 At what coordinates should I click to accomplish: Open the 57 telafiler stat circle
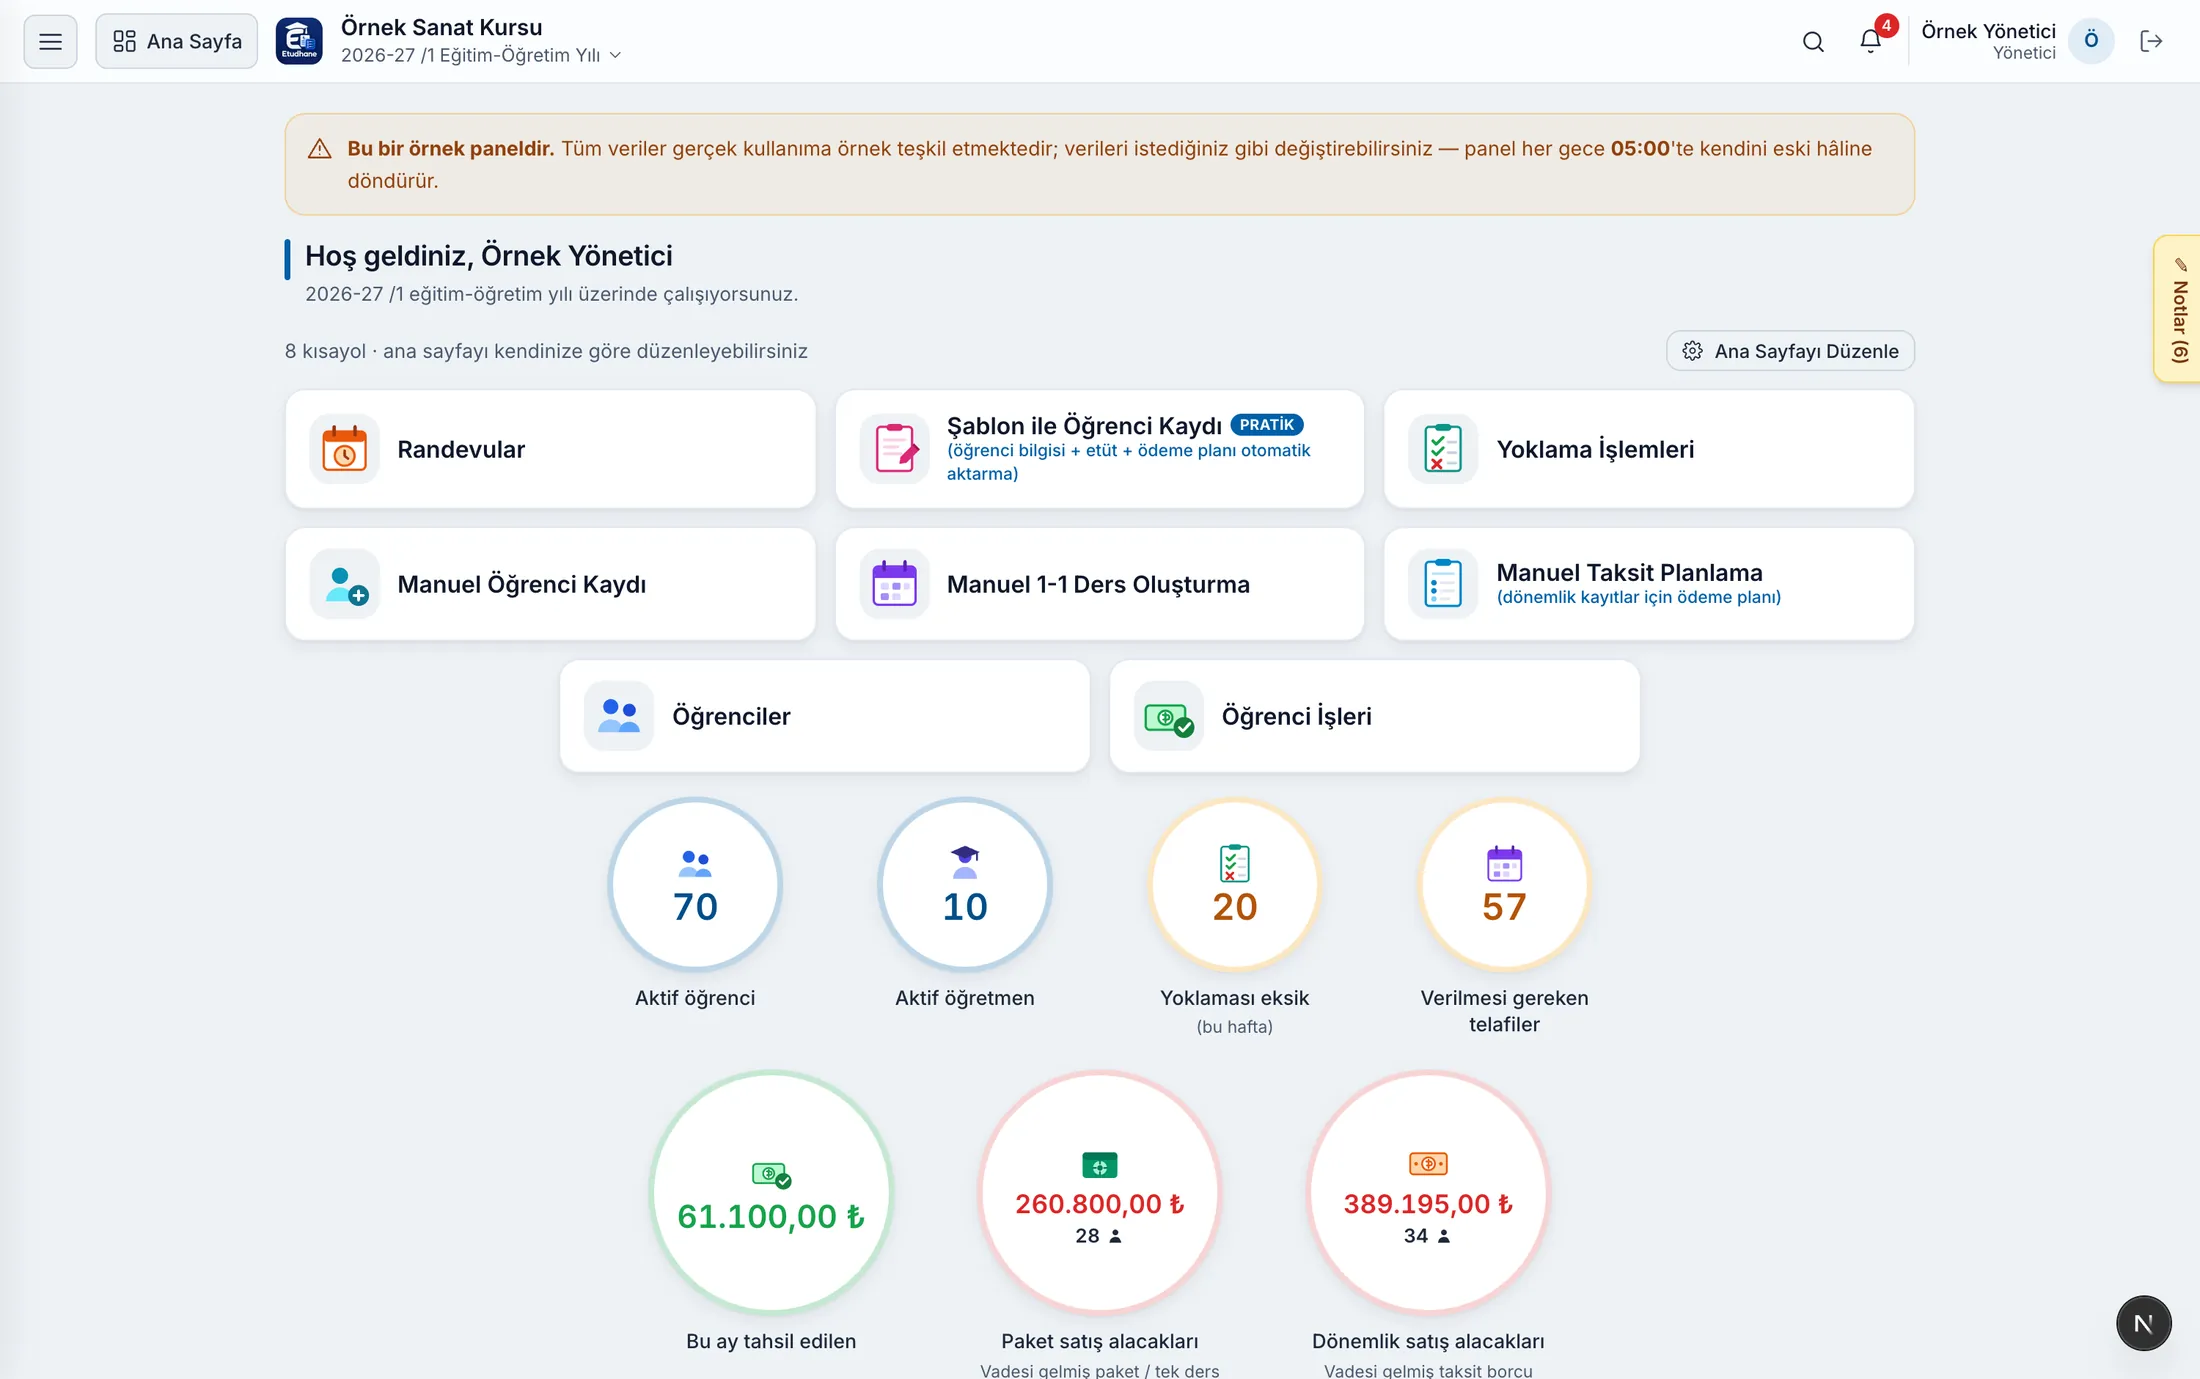tap(1504, 884)
